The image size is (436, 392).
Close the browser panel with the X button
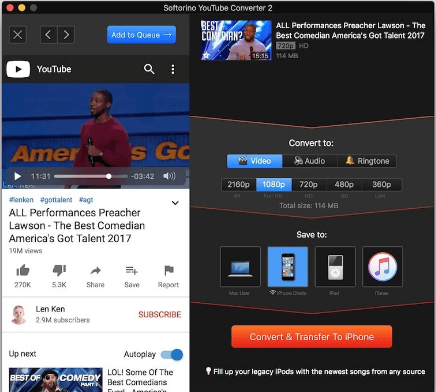point(18,34)
